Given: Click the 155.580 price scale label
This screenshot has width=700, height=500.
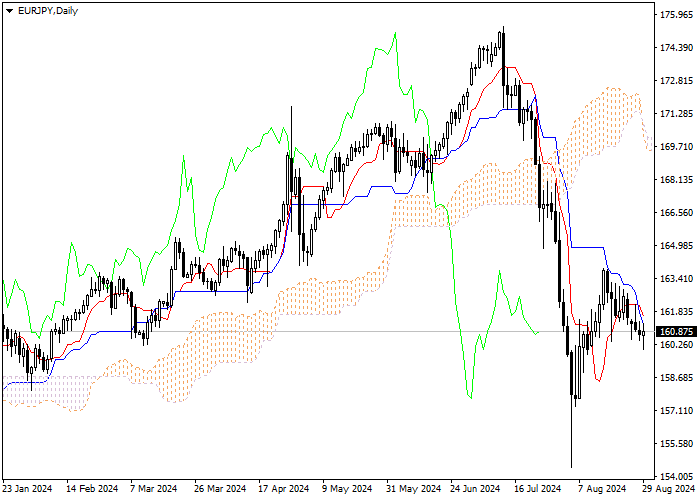Looking at the screenshot, I should [676, 443].
